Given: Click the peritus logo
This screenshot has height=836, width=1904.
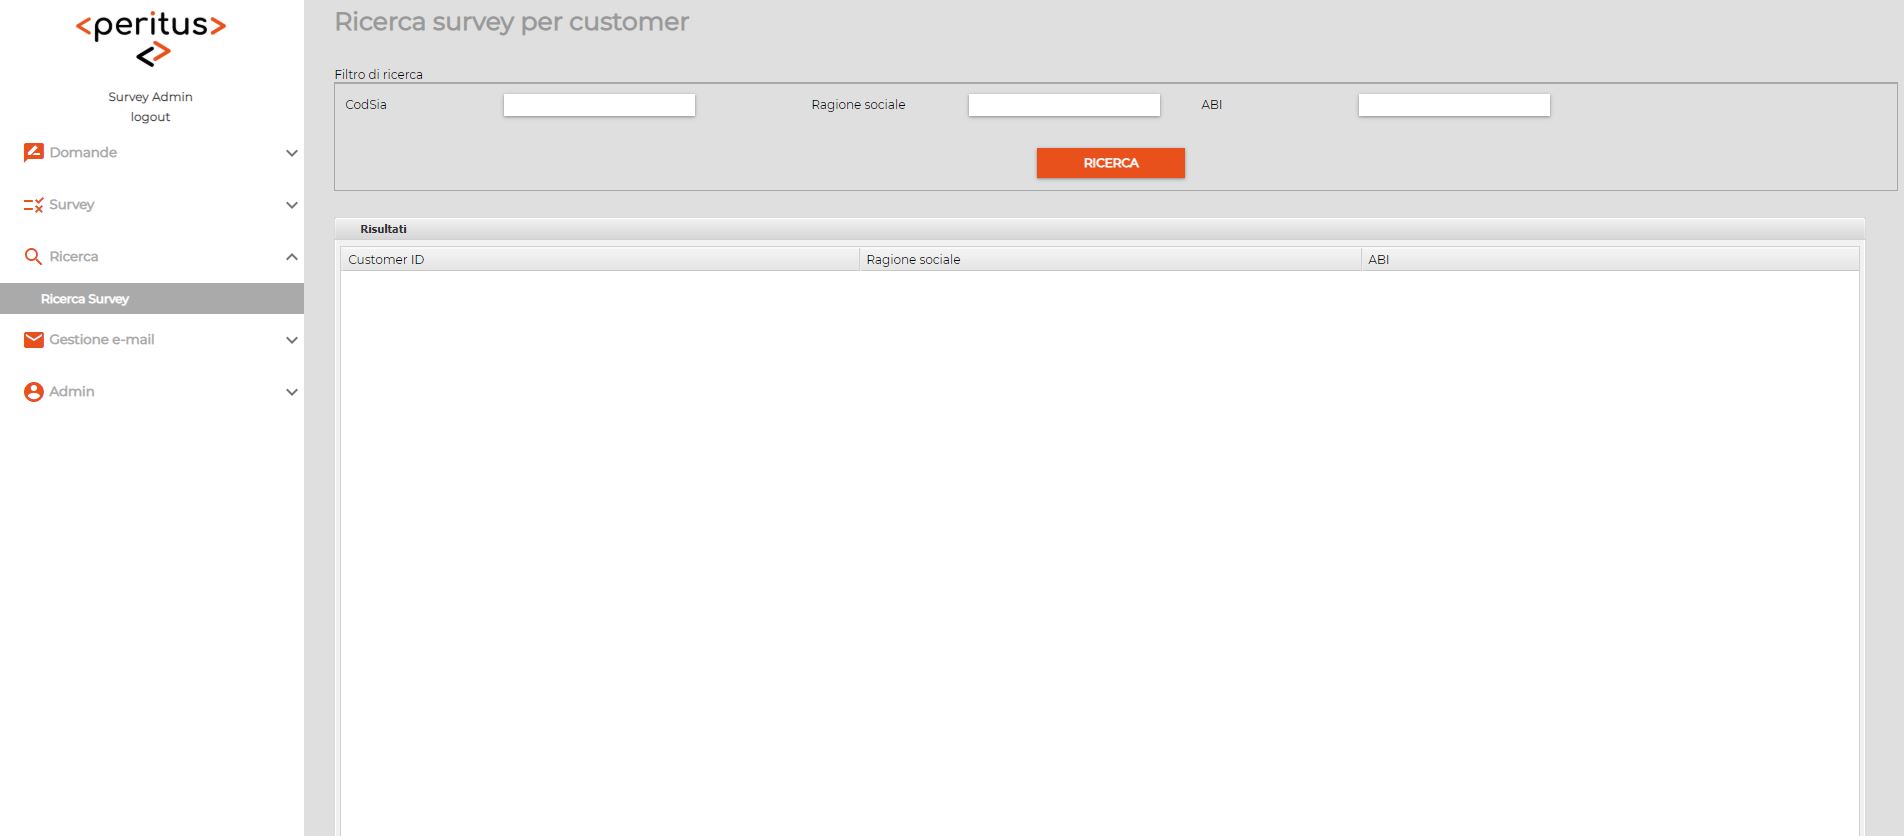Looking at the screenshot, I should coord(151,39).
